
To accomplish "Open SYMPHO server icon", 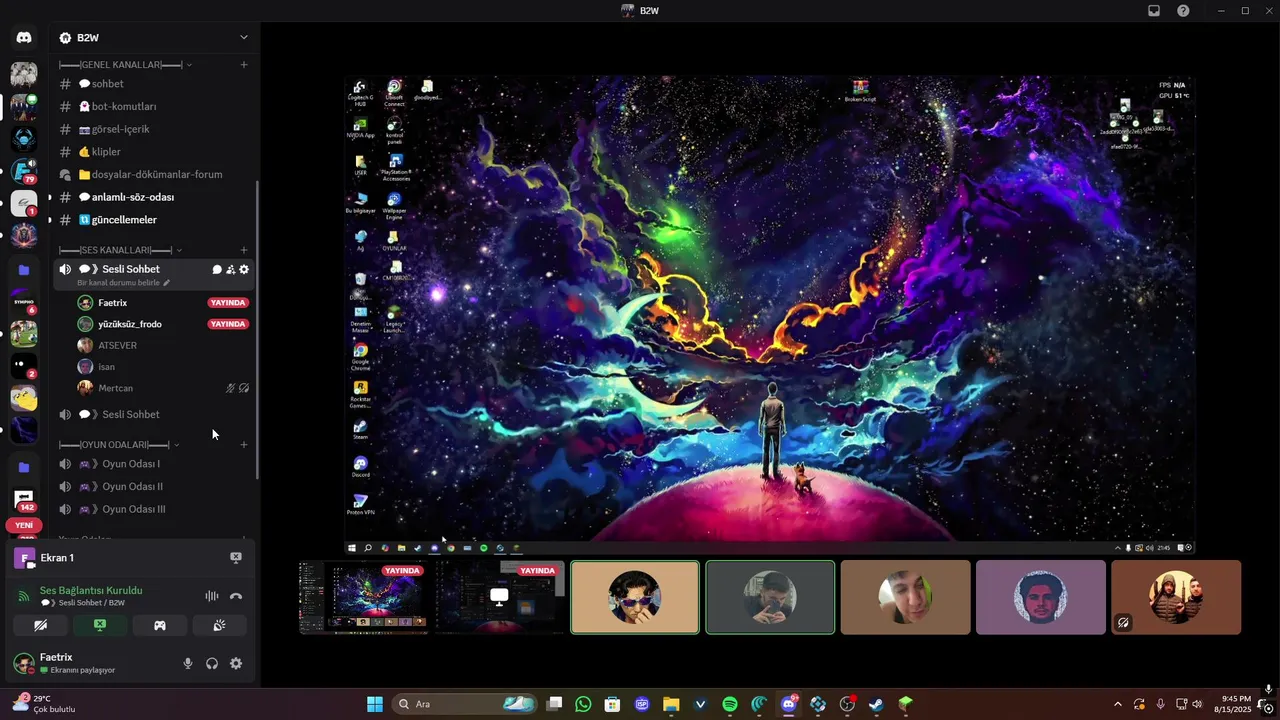I will click(x=24, y=301).
